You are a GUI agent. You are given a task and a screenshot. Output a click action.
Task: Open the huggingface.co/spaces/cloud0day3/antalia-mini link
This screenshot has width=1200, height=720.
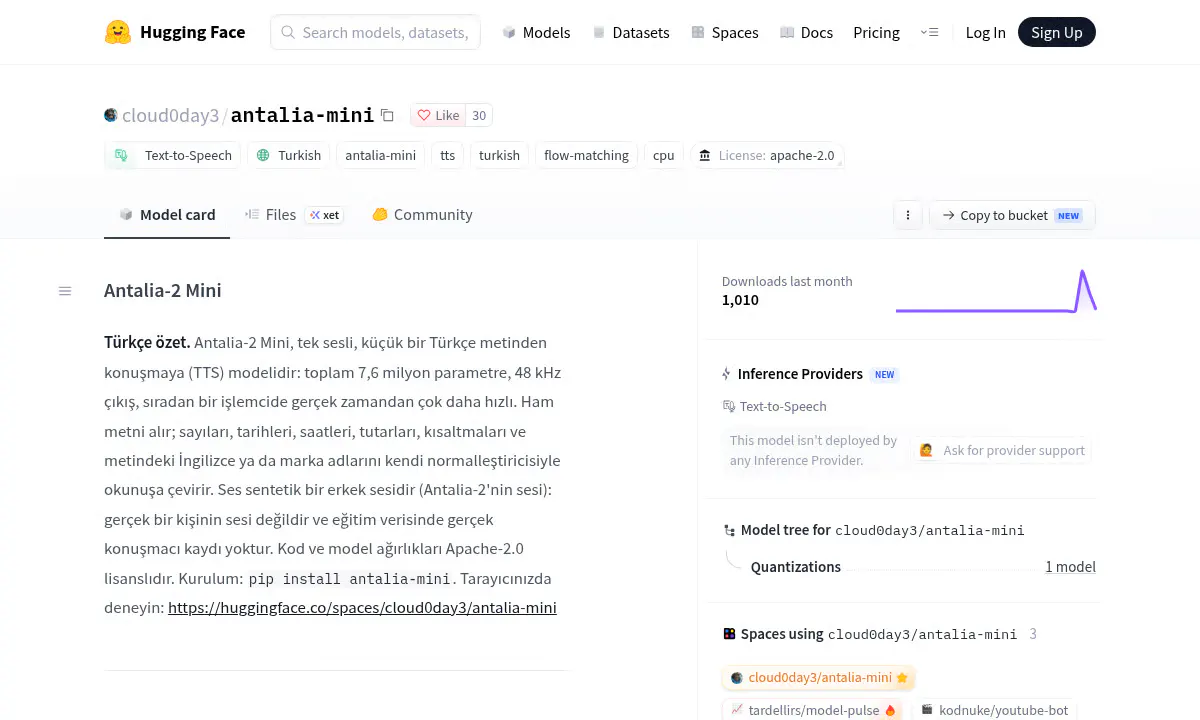tap(362, 607)
